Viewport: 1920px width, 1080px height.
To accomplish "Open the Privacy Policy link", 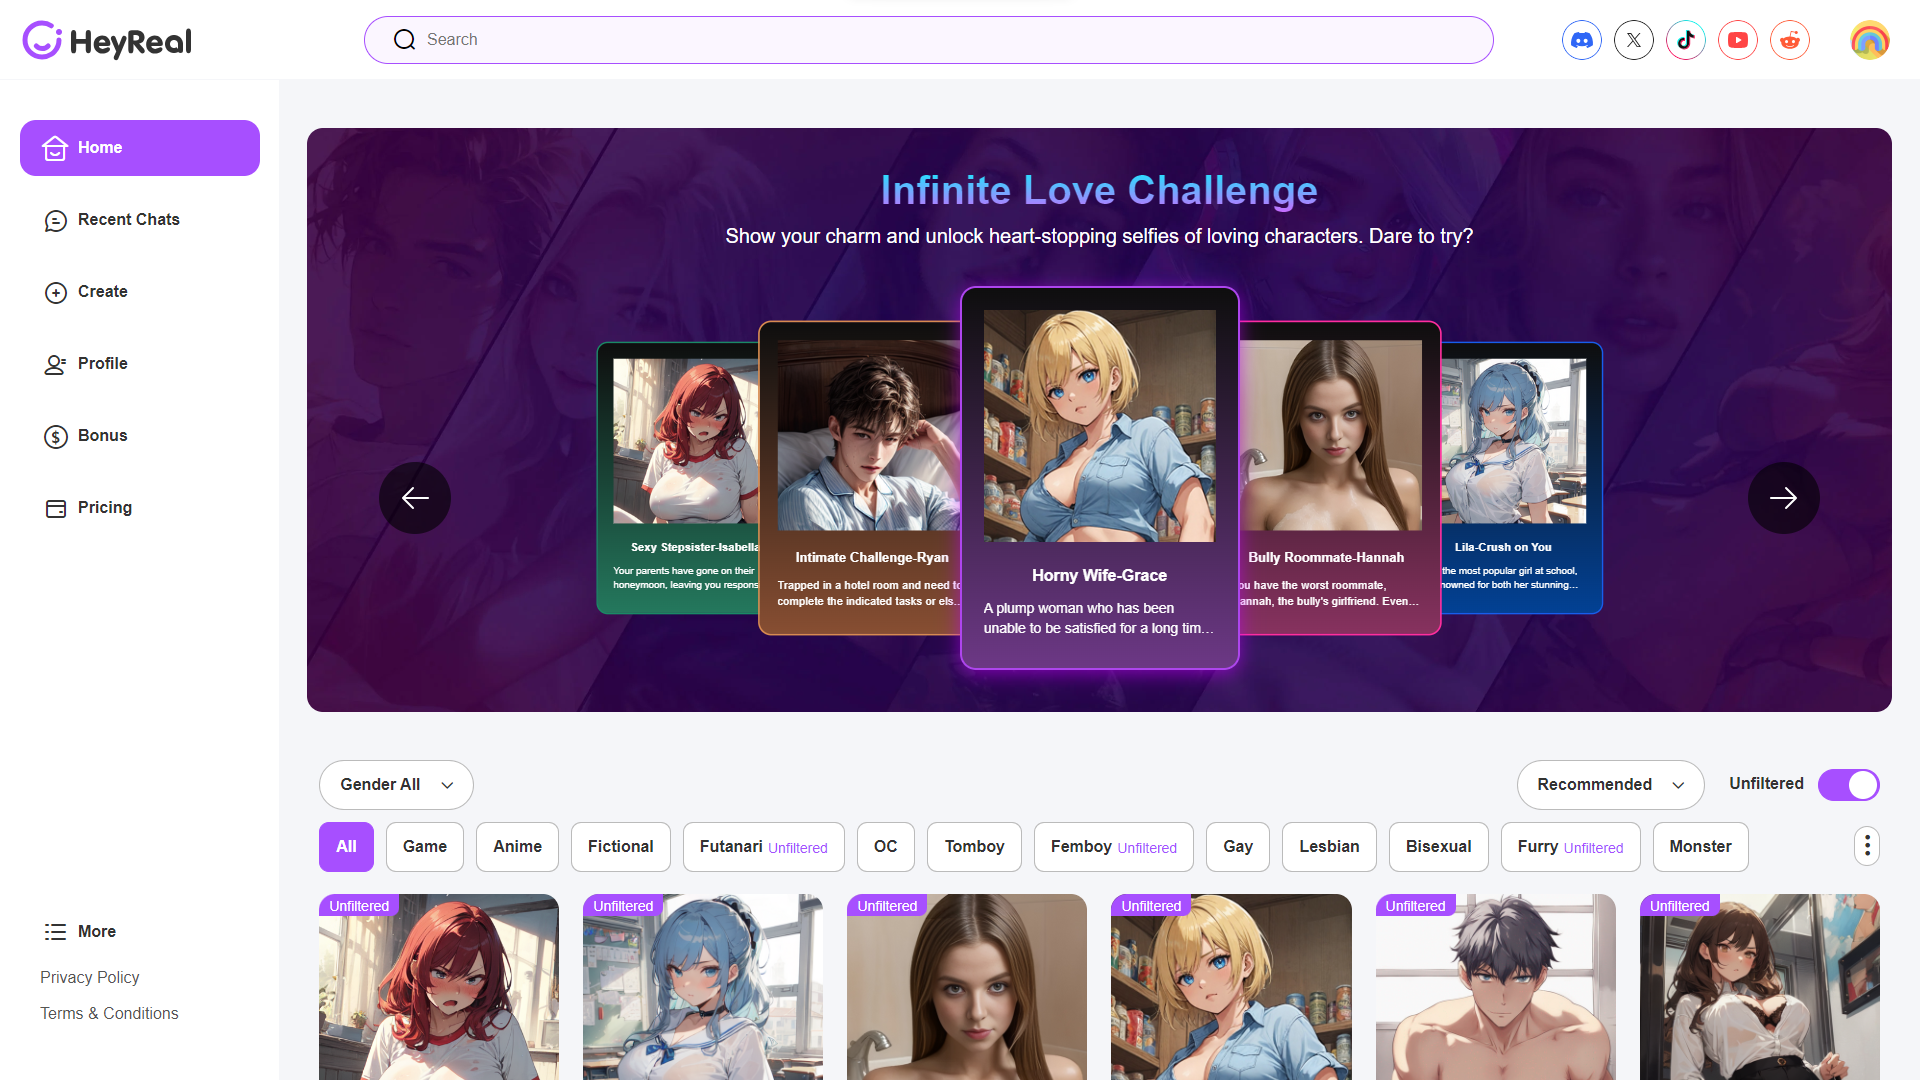I will (x=90, y=978).
